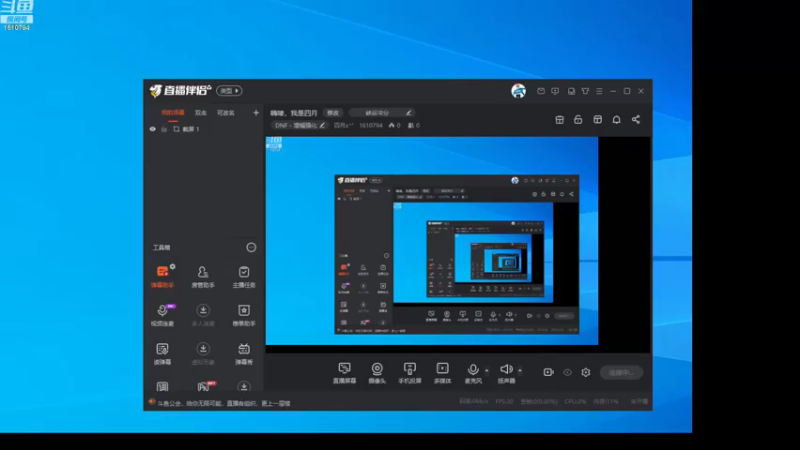Add 手机投屏 phone casting source
This screenshot has width=800, height=450.
tap(410, 373)
